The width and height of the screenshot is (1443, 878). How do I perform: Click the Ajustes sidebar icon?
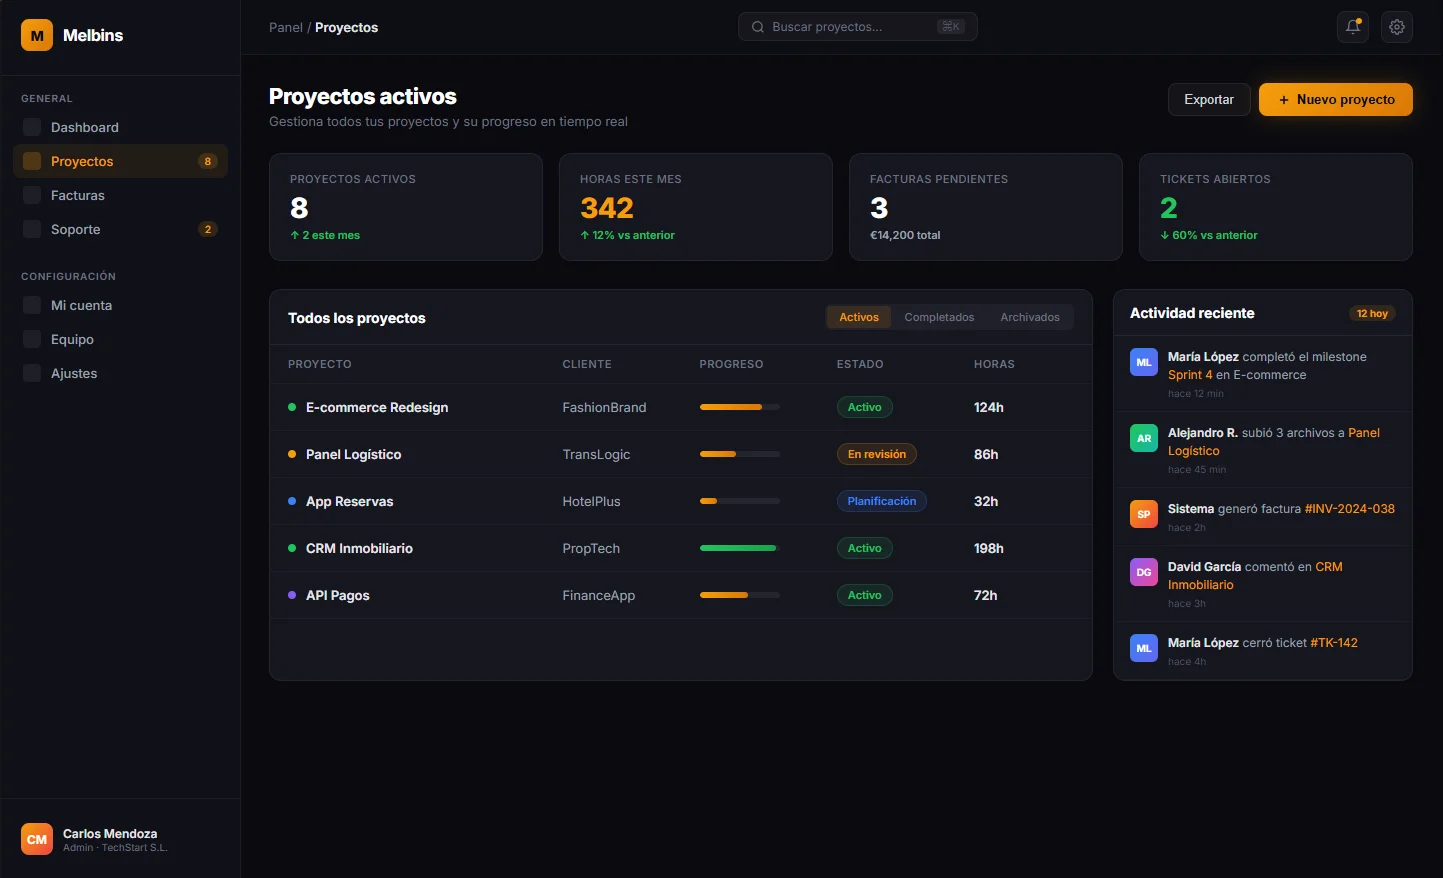[31, 373]
